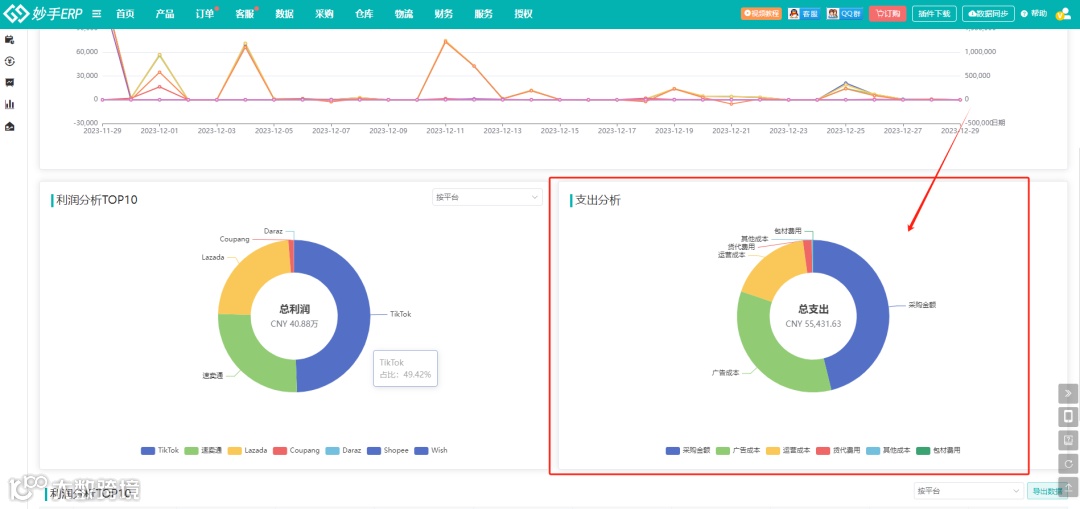Toggle Shopee legend in profit chart

[x=388, y=450]
